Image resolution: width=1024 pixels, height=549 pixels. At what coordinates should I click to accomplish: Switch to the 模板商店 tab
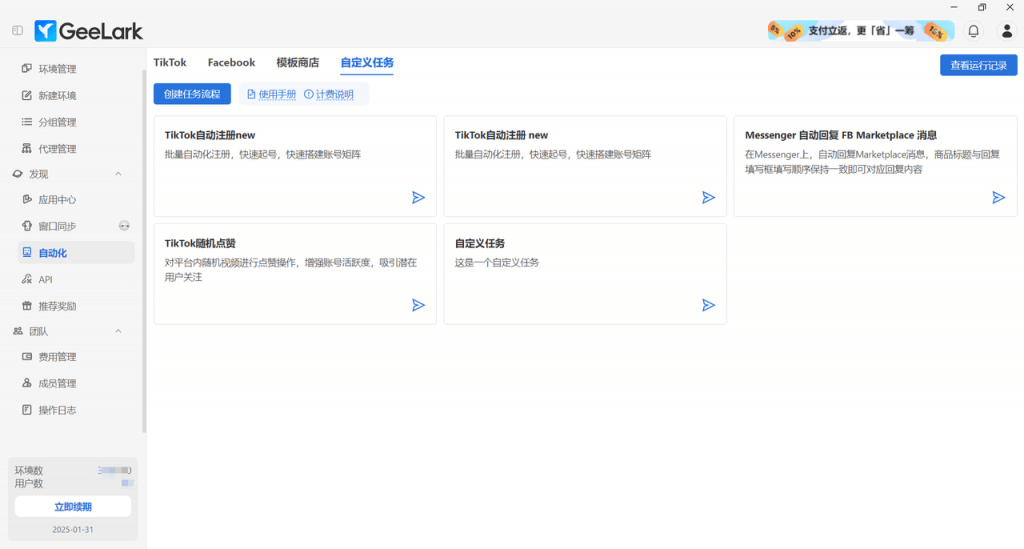tap(297, 63)
